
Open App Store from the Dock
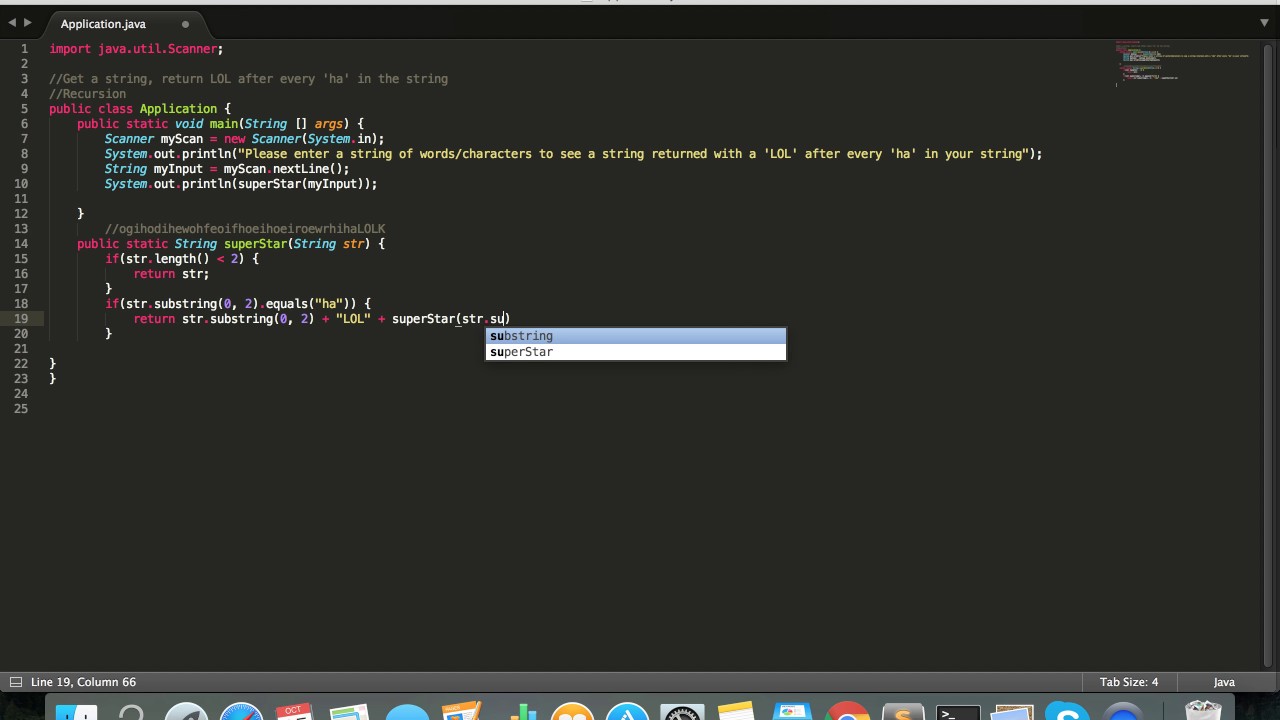628,712
